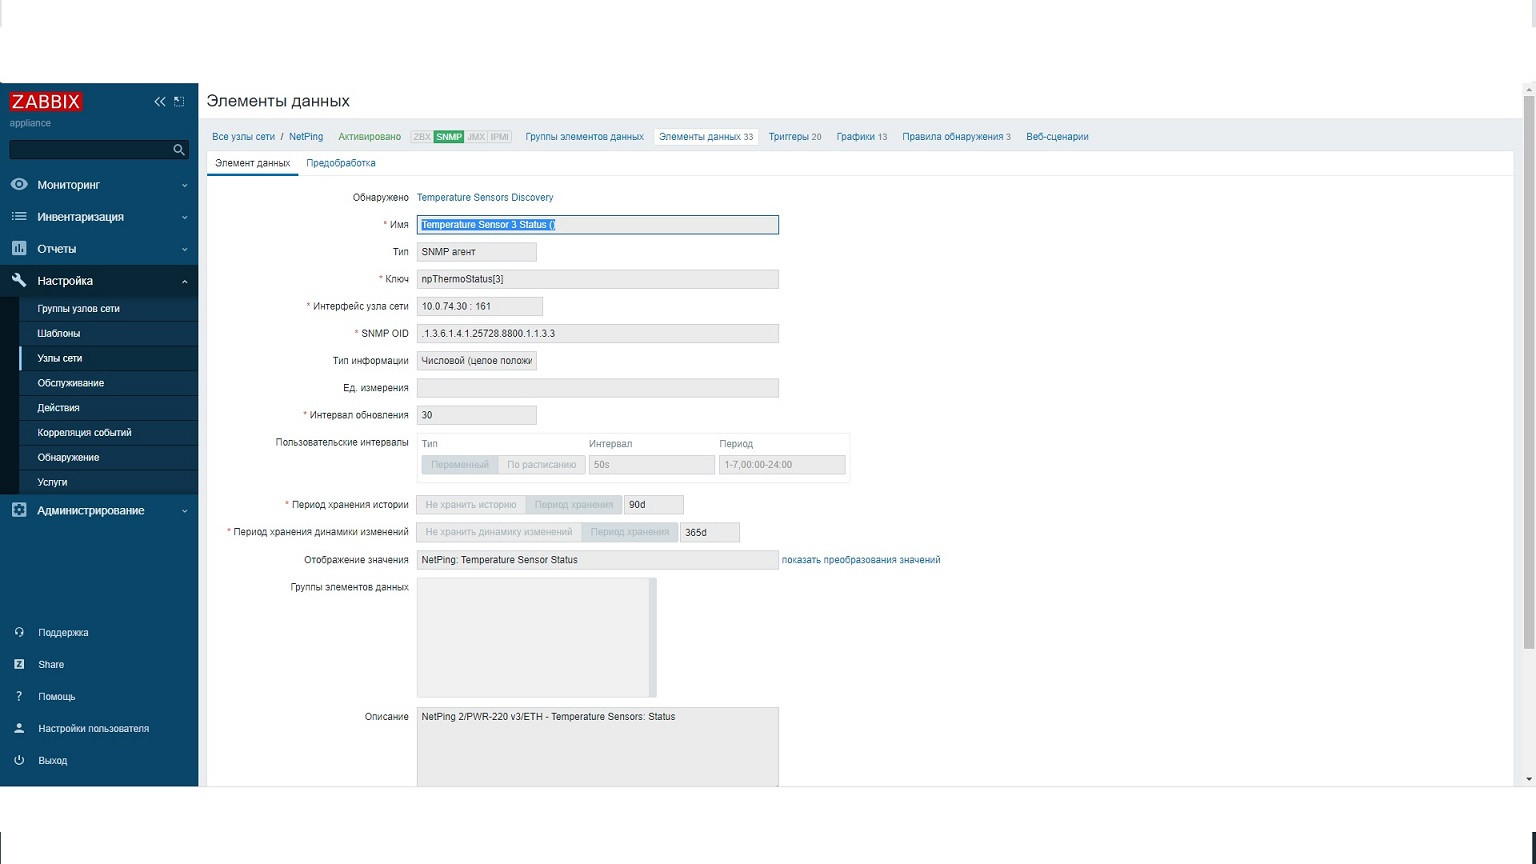Image resolution: width=1536 pixels, height=864 pixels.
Task: Open the 'Правила обнаружения 3' tab
Action: pos(957,137)
